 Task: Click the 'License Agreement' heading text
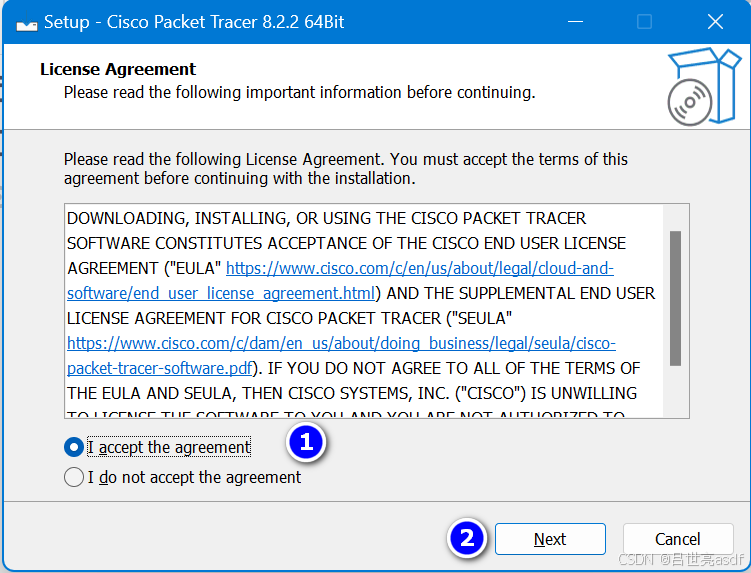[x=118, y=69]
